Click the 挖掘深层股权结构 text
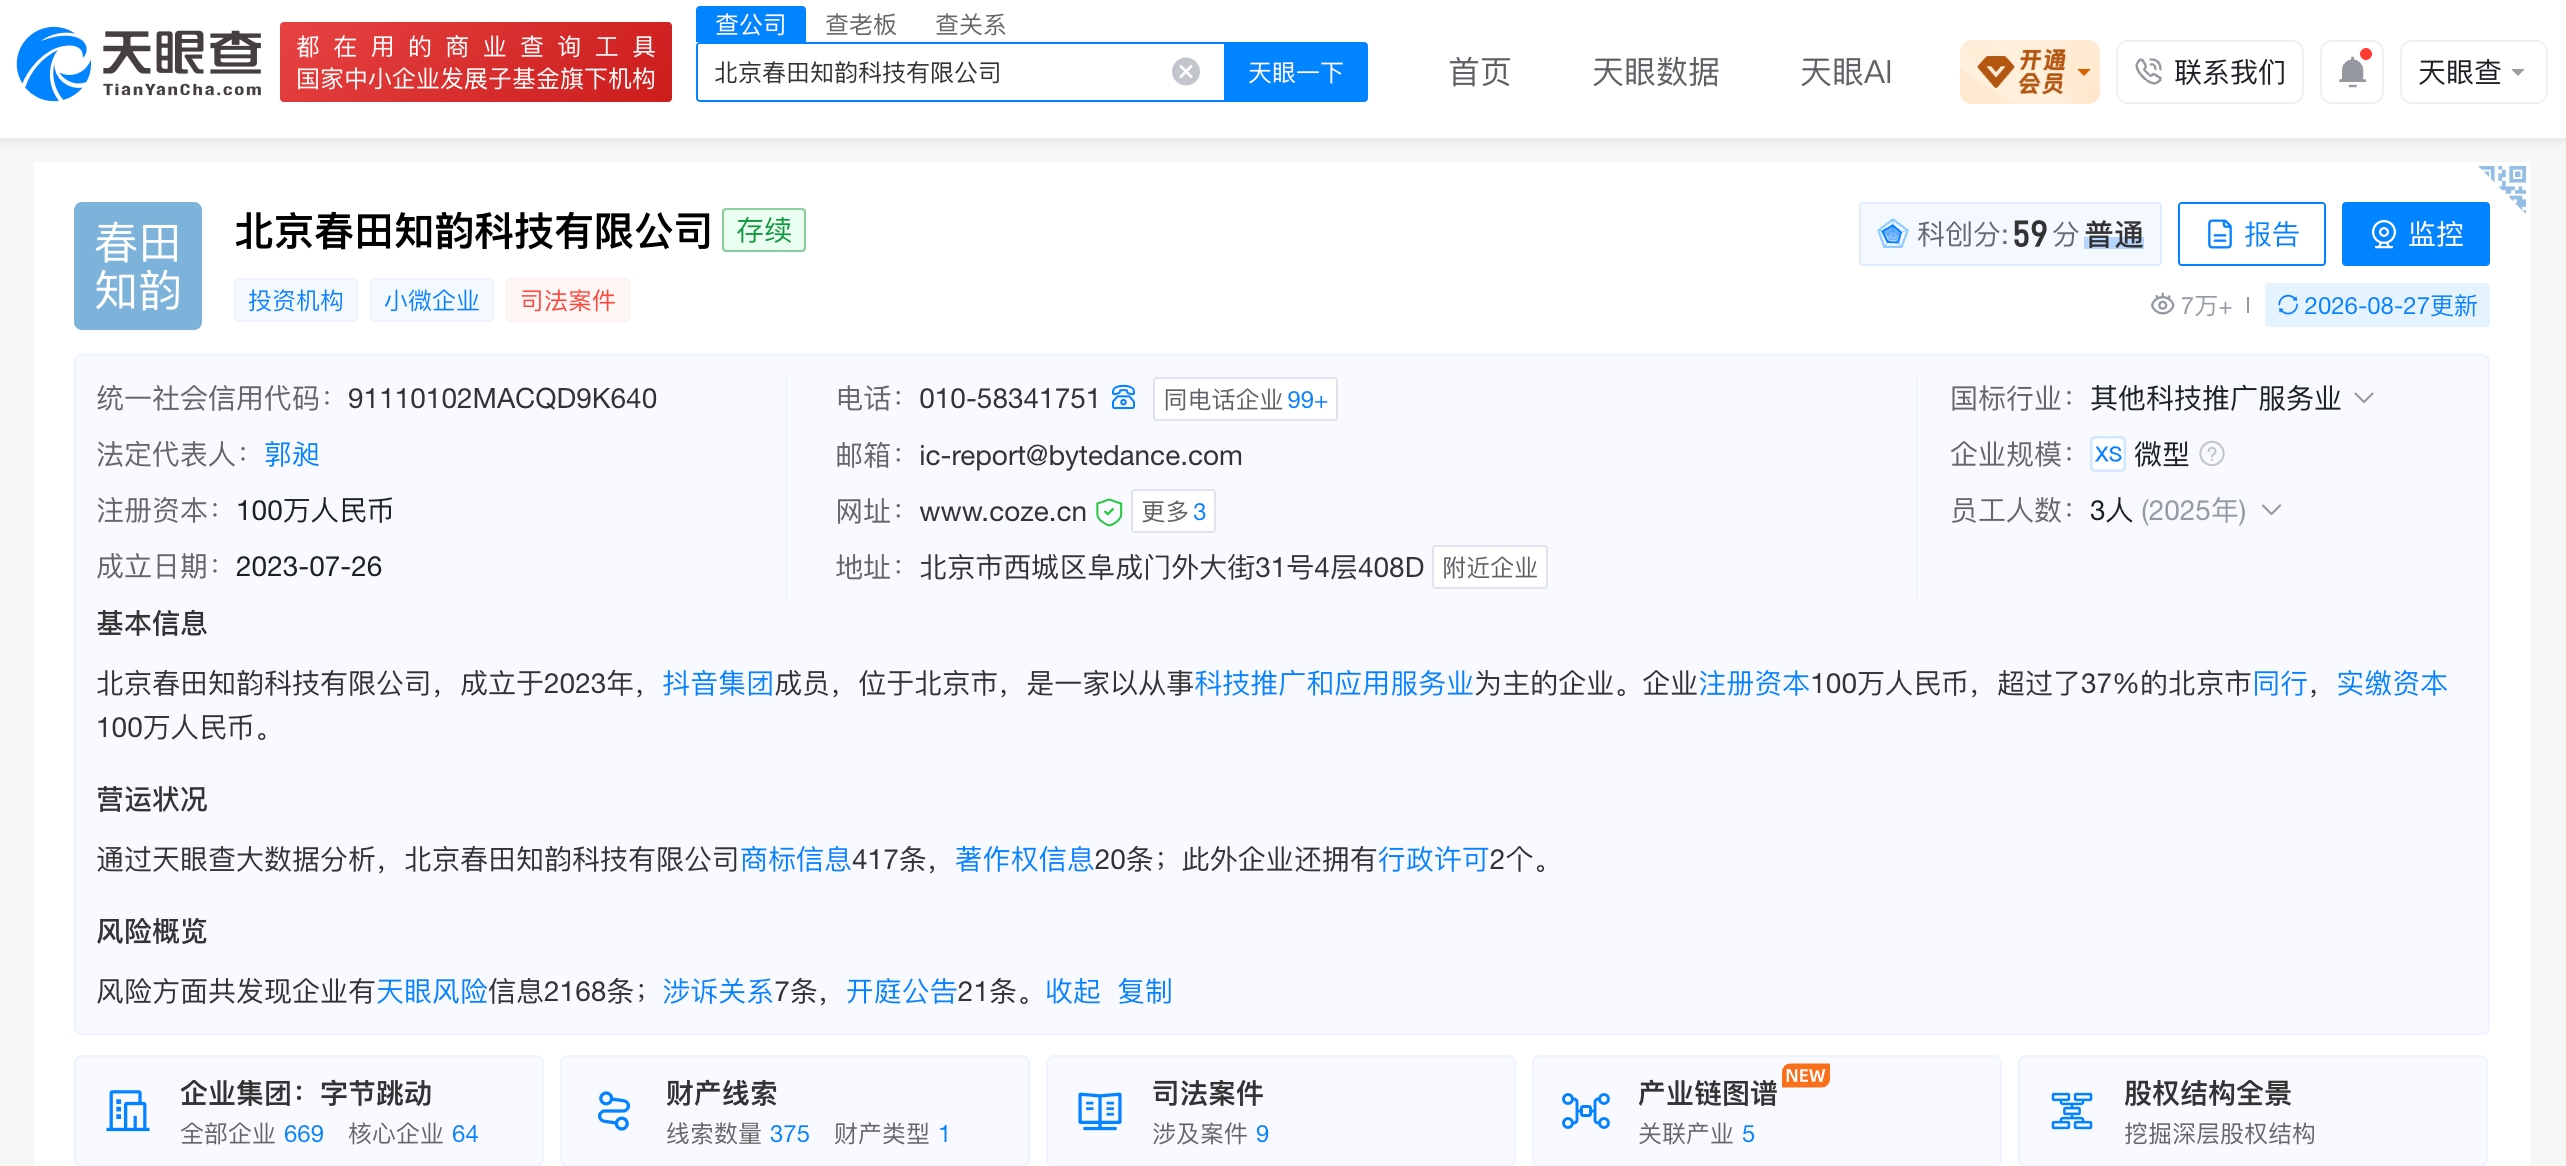 (2220, 1133)
